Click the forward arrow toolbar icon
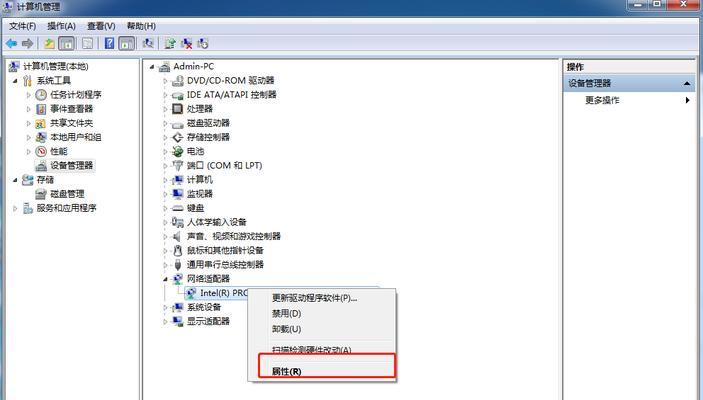The image size is (703, 400). [28, 43]
